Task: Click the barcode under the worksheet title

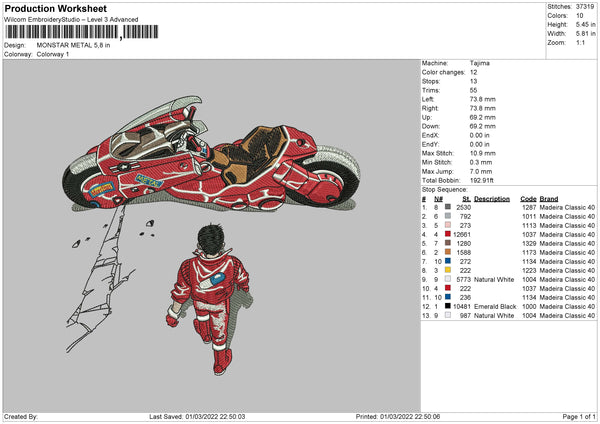Action: pyautogui.click(x=82, y=32)
